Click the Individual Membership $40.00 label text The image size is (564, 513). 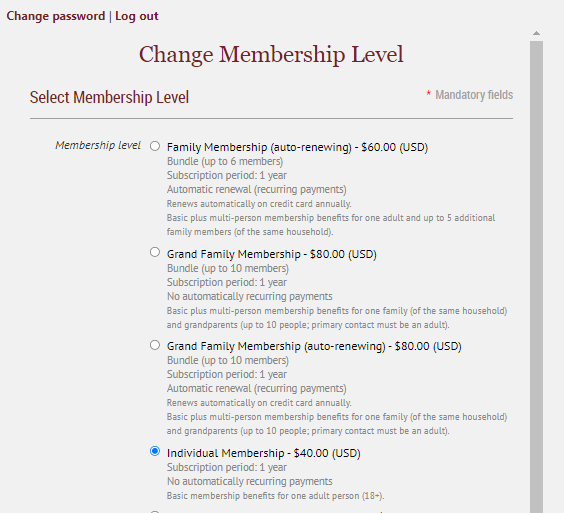(x=263, y=453)
